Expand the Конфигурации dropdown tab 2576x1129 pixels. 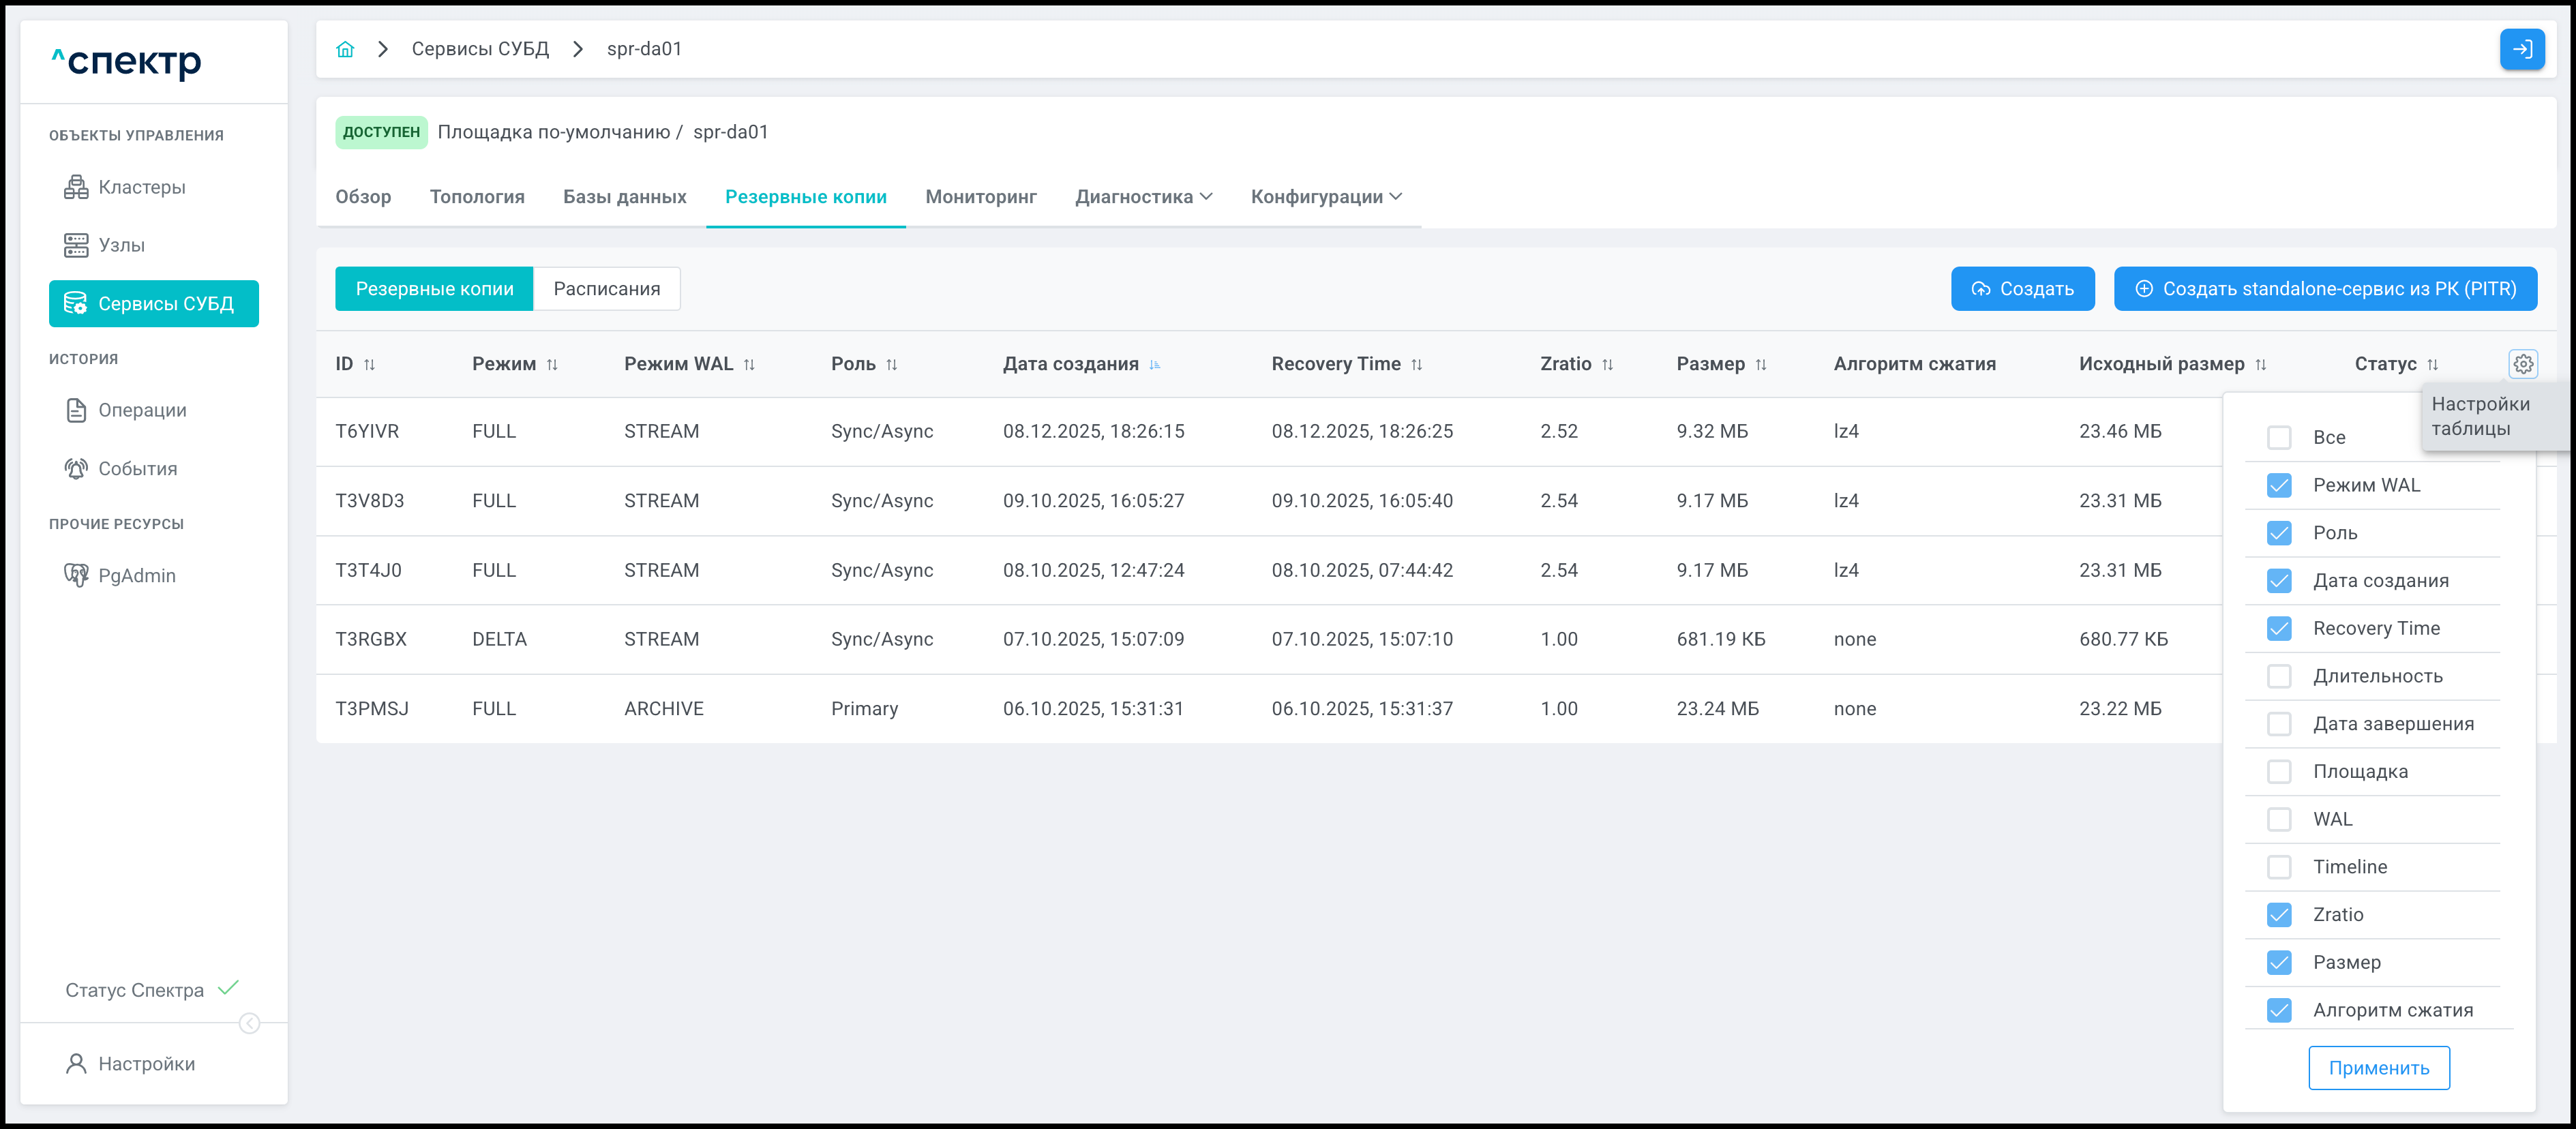pyautogui.click(x=1325, y=197)
